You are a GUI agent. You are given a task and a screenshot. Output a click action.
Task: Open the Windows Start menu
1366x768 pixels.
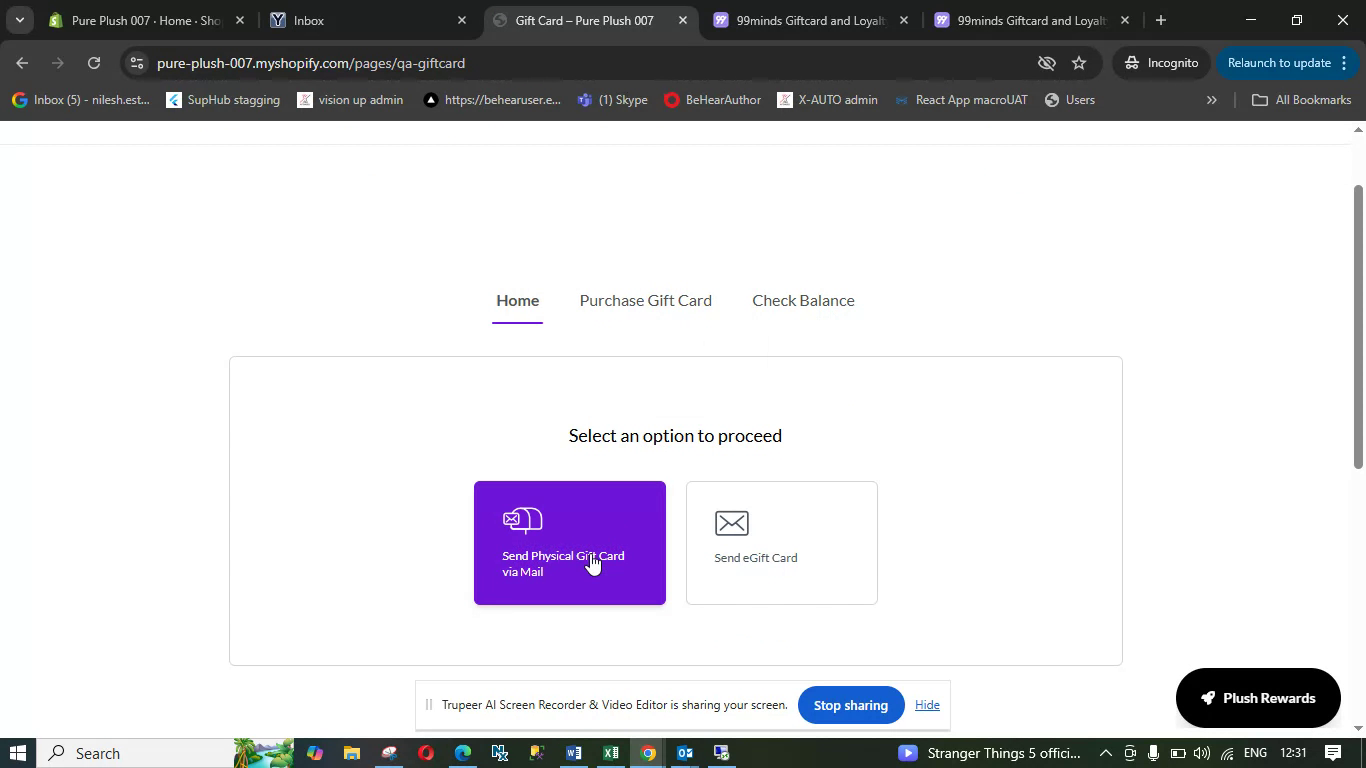[x=18, y=753]
